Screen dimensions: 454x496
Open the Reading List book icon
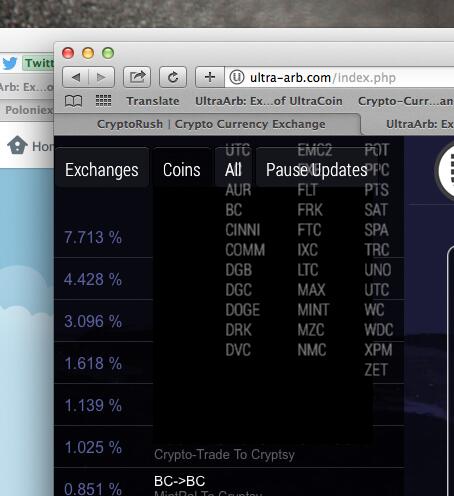click(x=73, y=101)
